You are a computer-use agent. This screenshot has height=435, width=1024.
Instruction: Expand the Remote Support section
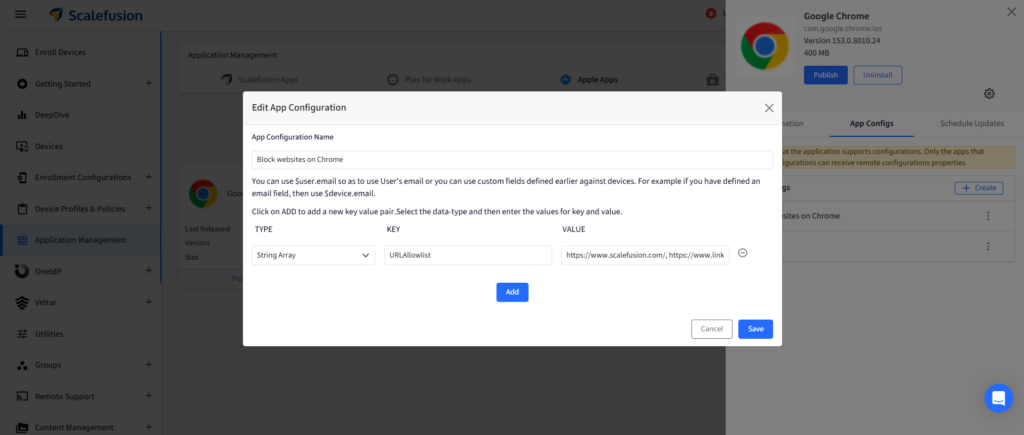(x=149, y=396)
